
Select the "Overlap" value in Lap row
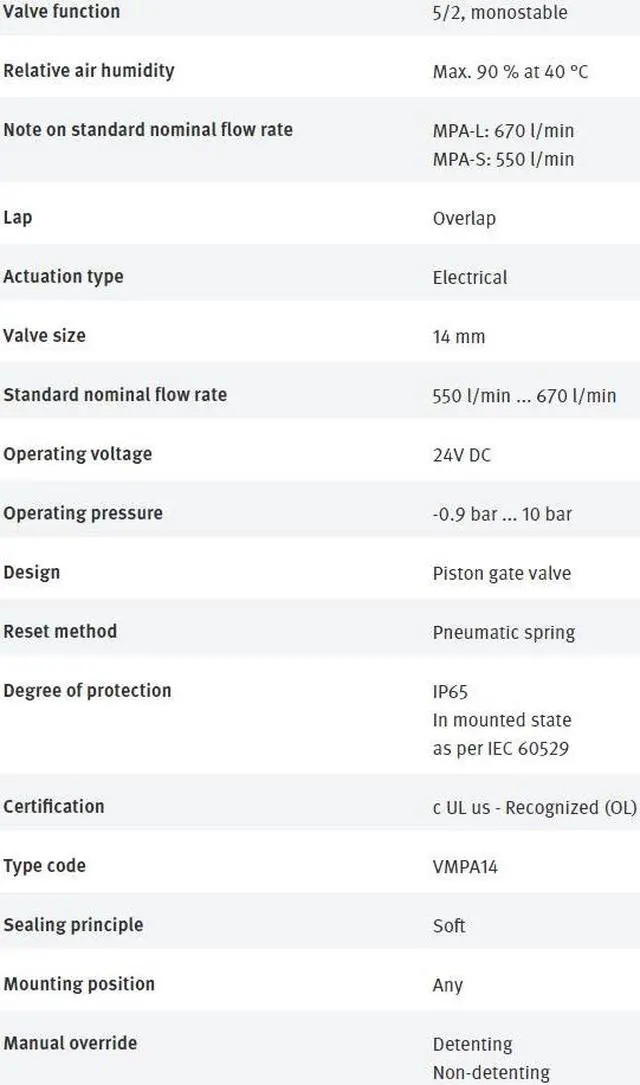pyautogui.click(x=464, y=219)
